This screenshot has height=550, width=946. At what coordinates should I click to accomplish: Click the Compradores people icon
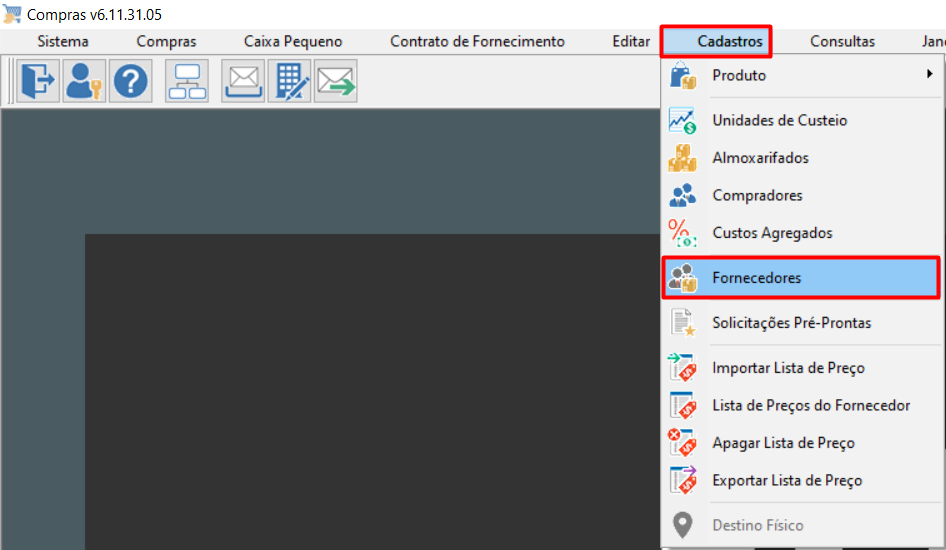click(682, 195)
